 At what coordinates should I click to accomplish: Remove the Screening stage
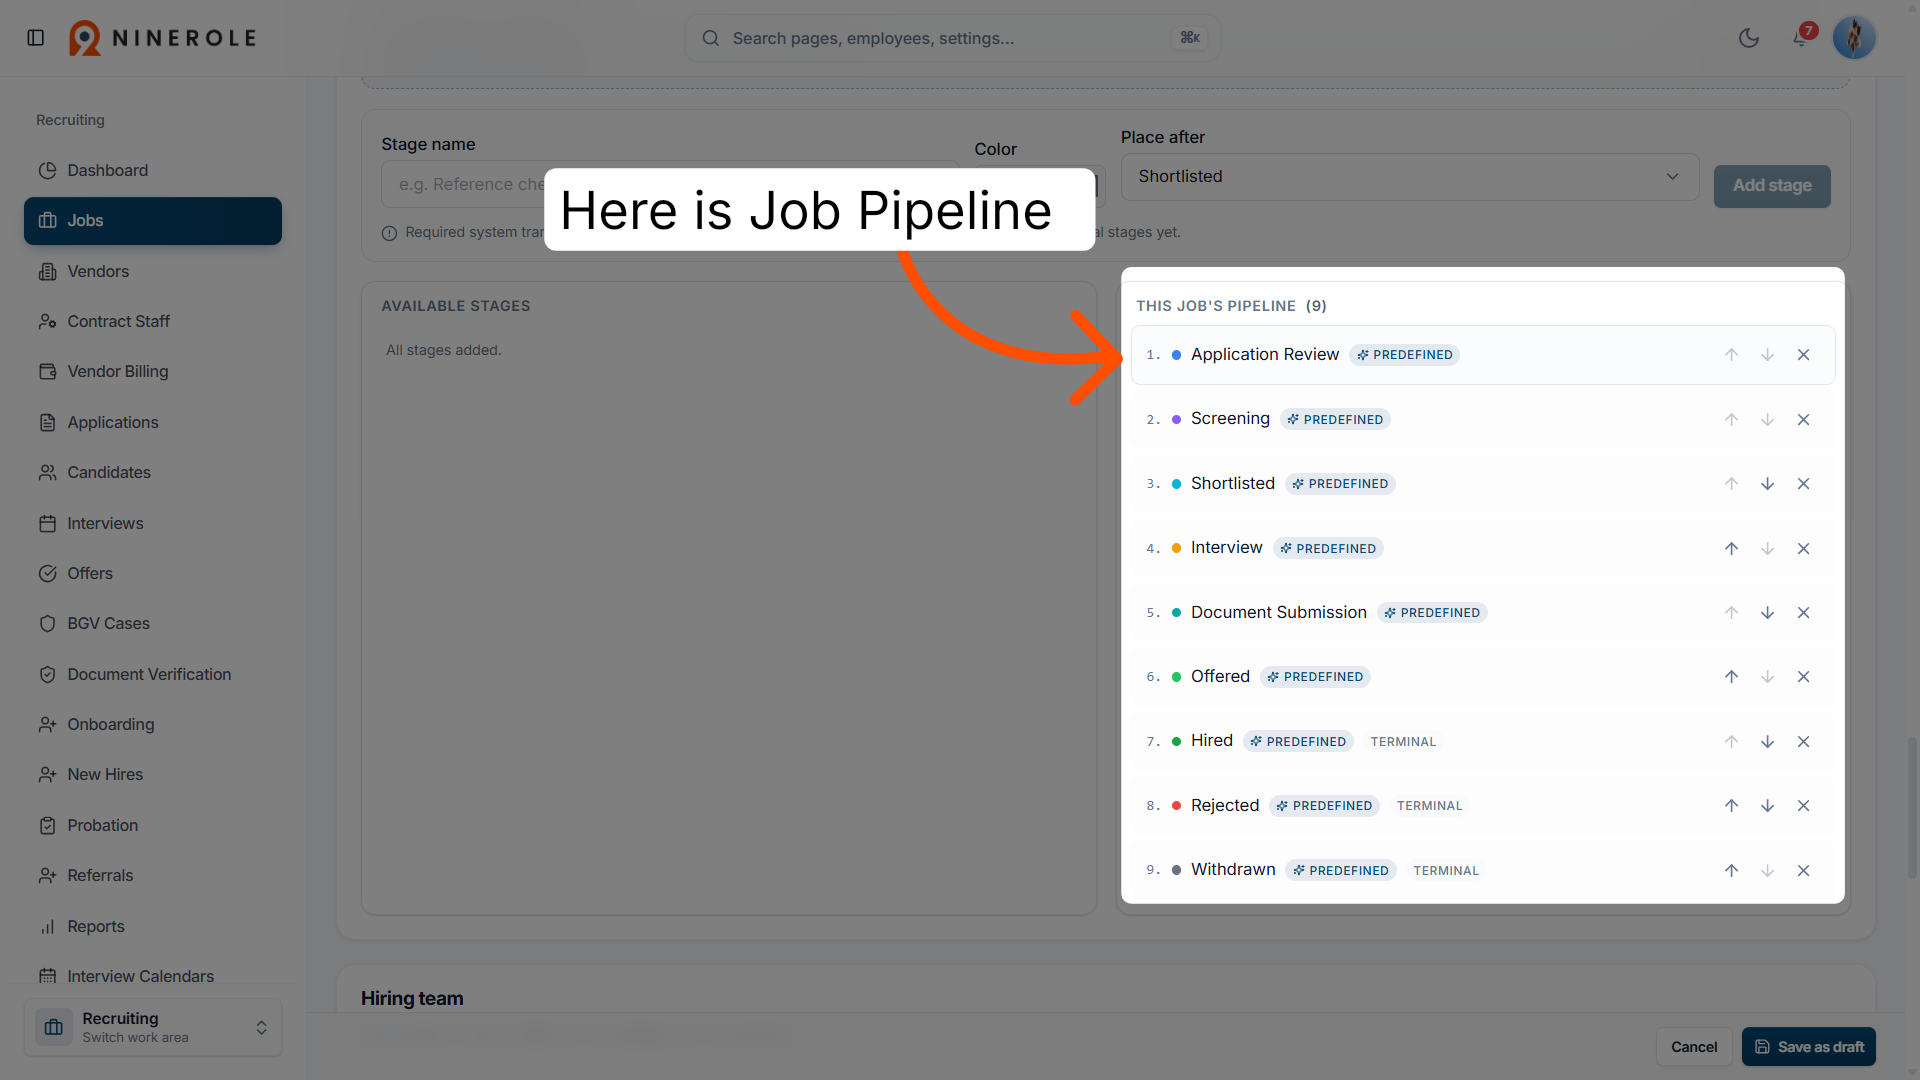coord(1803,420)
